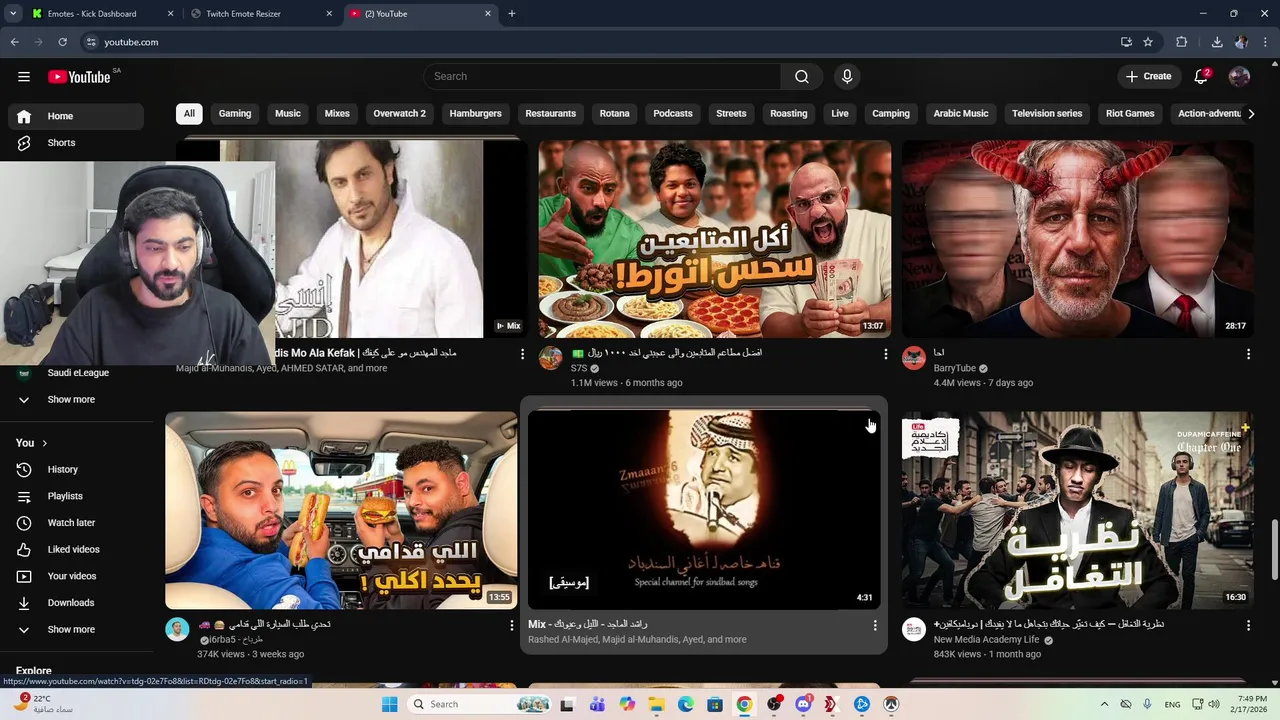Screen dimensions: 1280x720
Task: Open Your videos page
Action: (76, 576)
